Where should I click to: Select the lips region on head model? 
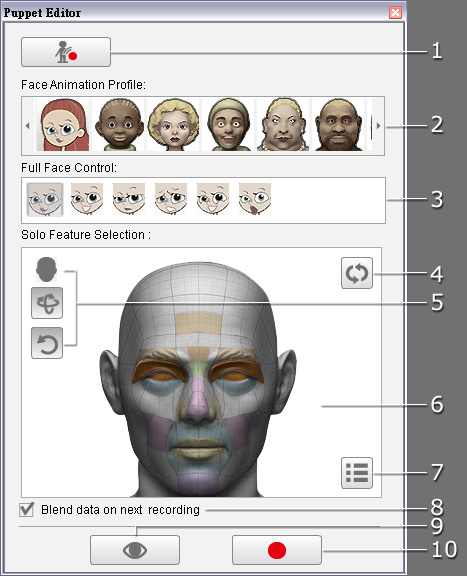199,448
